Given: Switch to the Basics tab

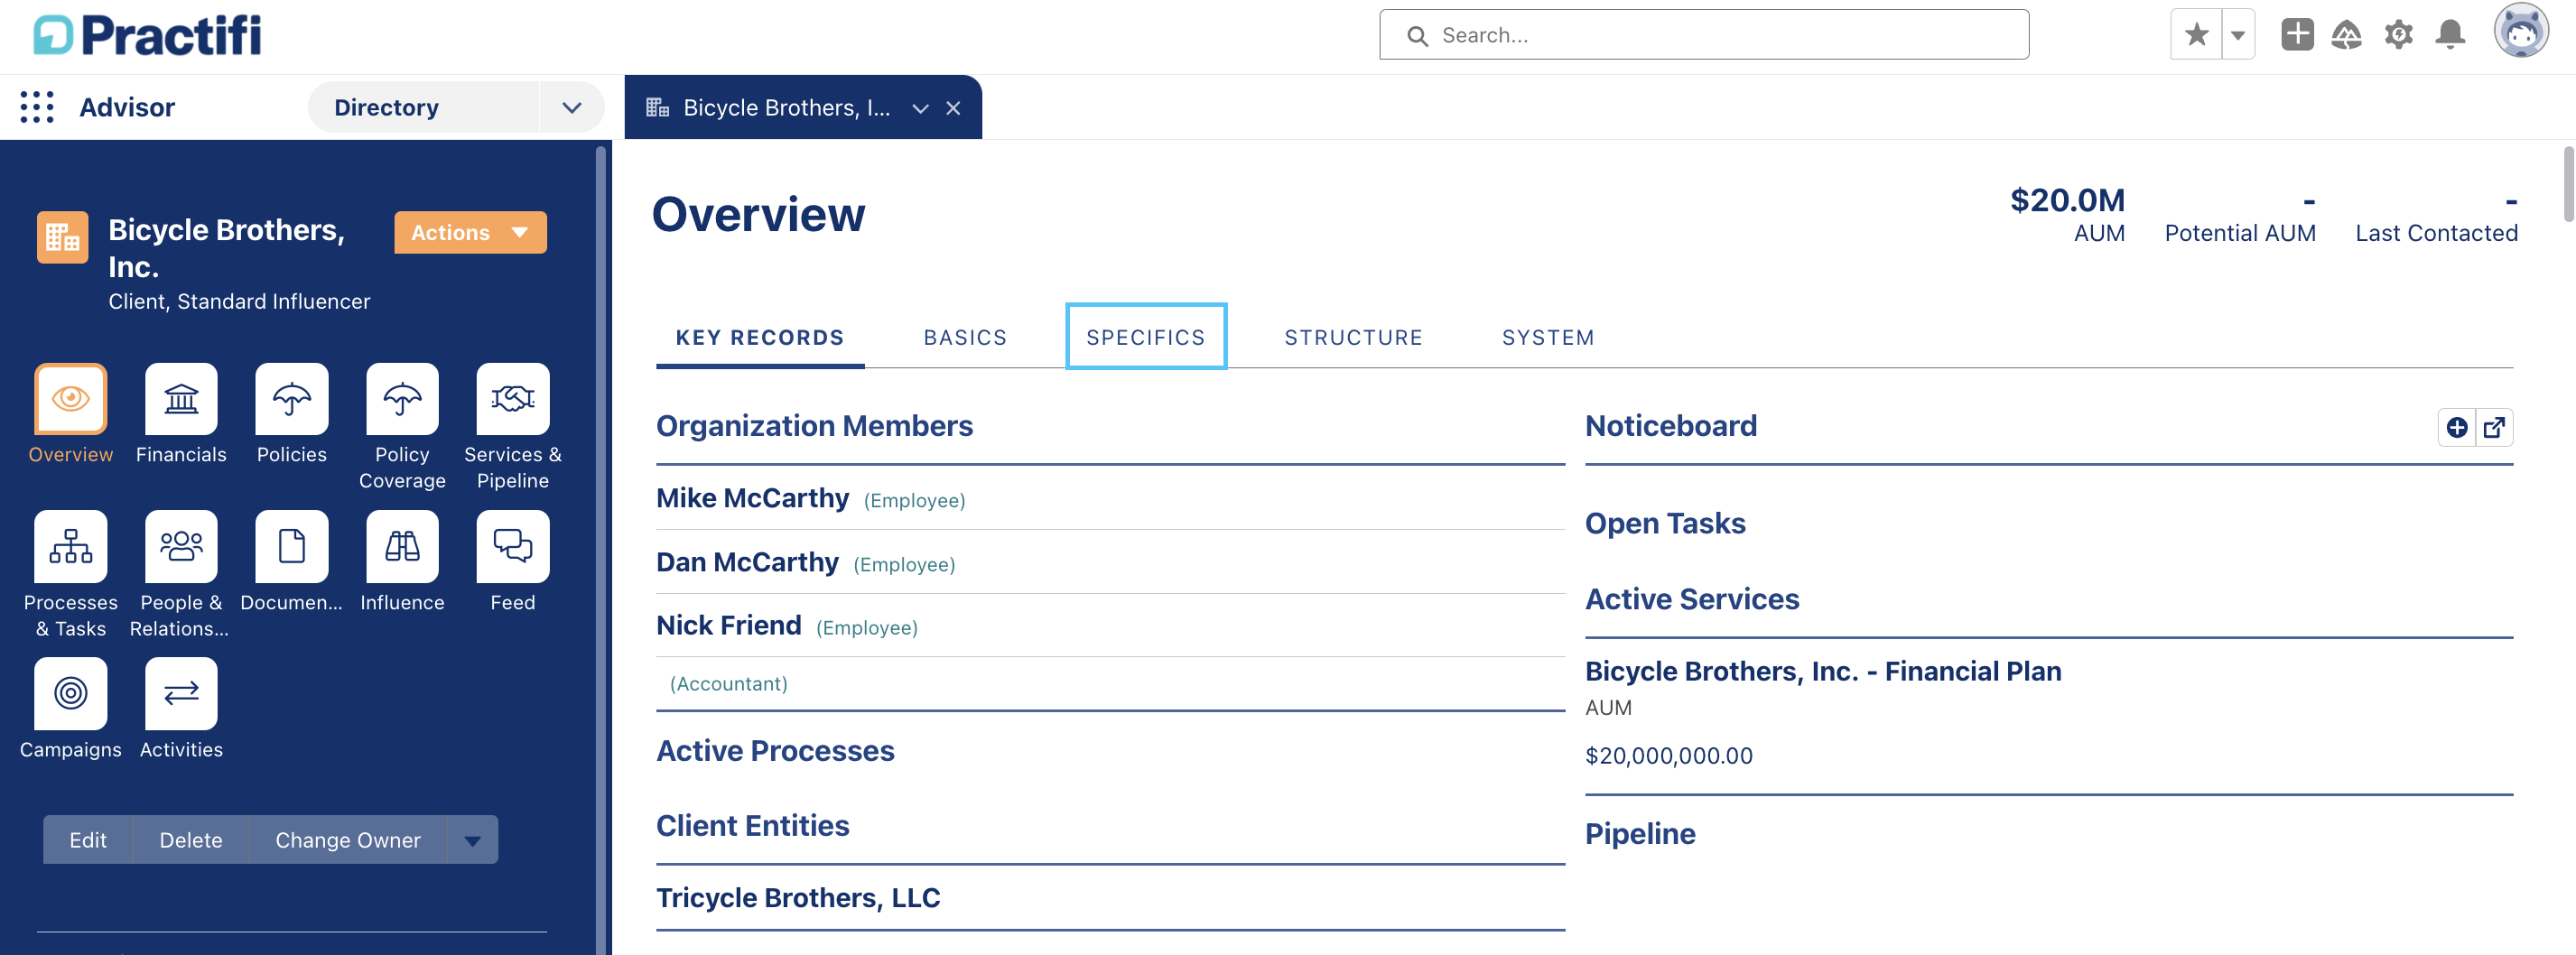Looking at the screenshot, I should [x=965, y=337].
